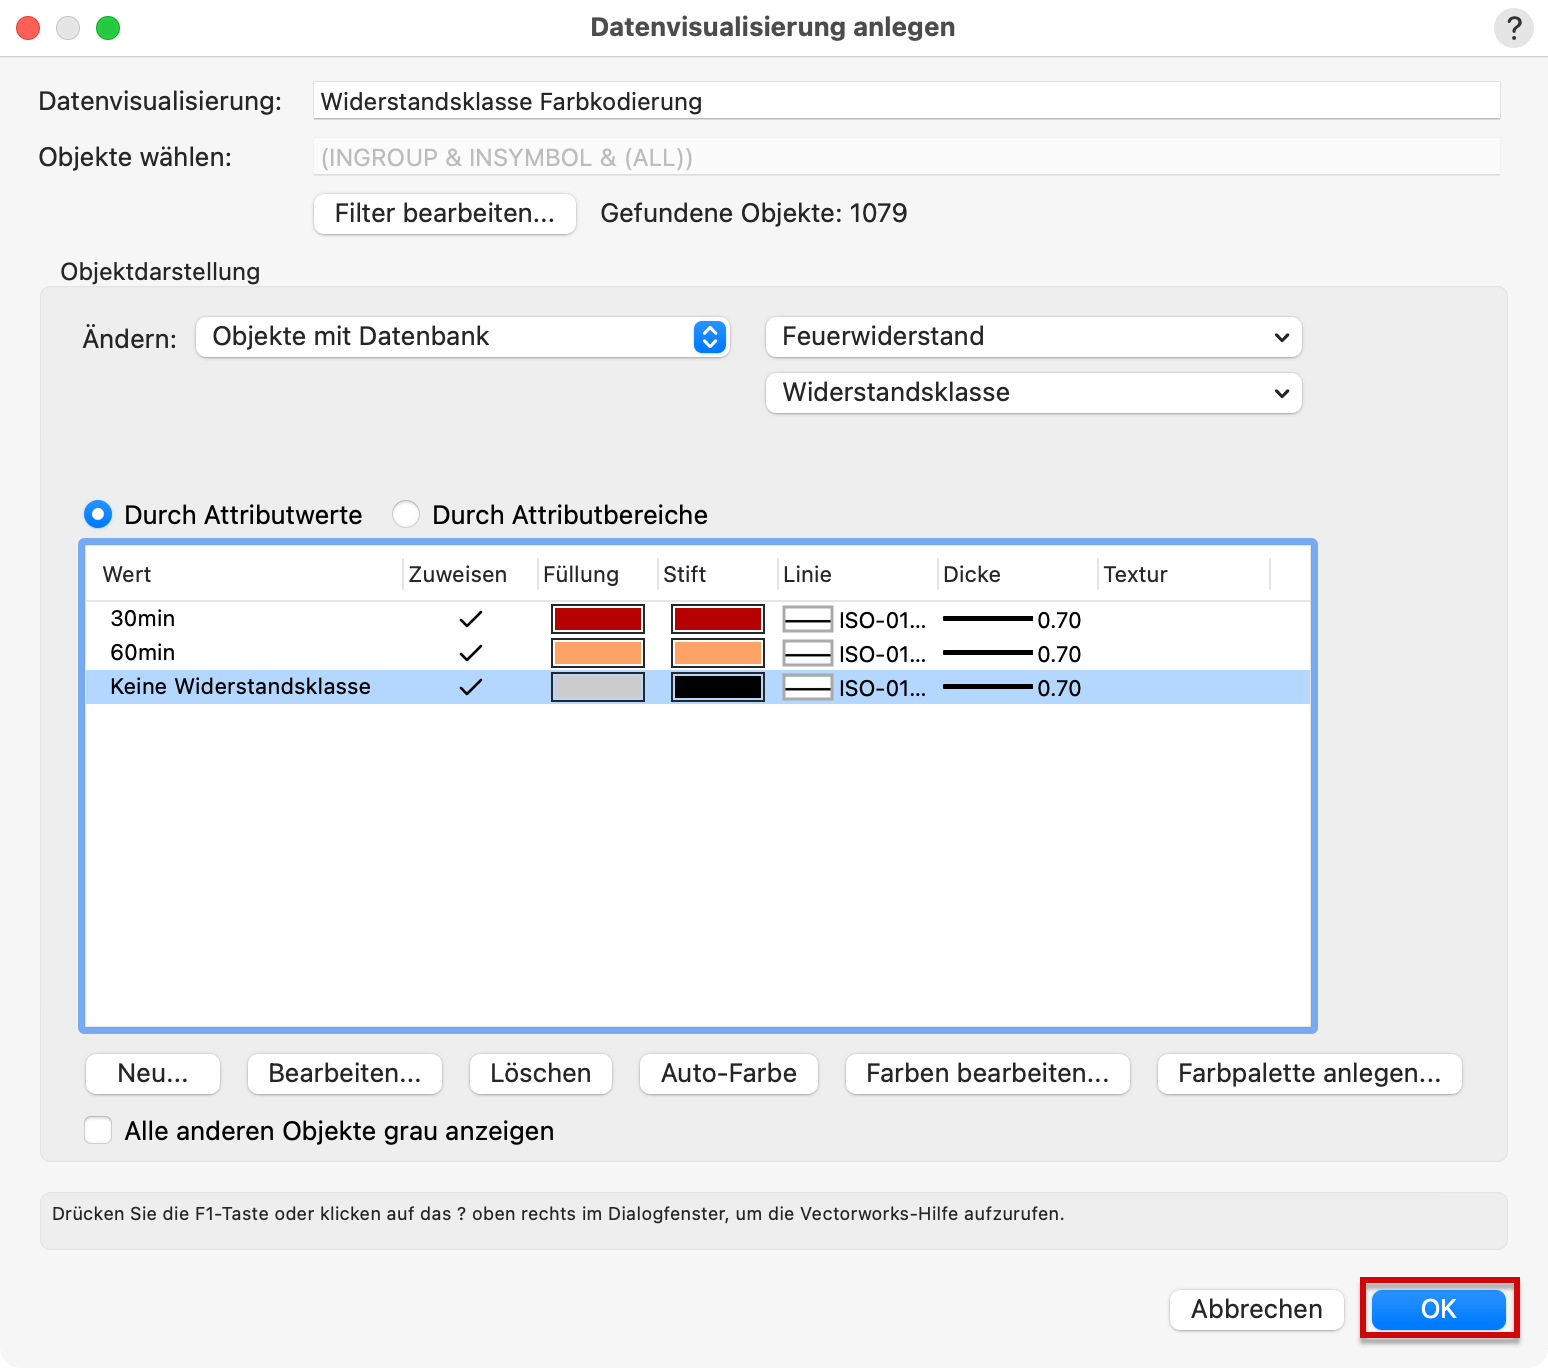Screen dimensions: 1548x1368
Task: Close the dialog with the red window button
Action: coord(28,28)
